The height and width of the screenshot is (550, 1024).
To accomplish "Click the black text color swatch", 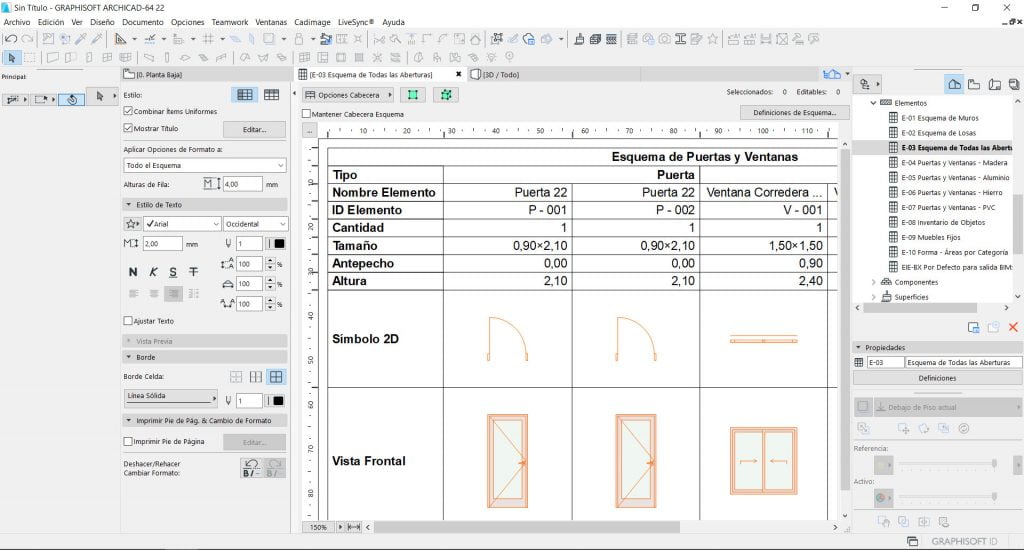I will tap(279, 243).
